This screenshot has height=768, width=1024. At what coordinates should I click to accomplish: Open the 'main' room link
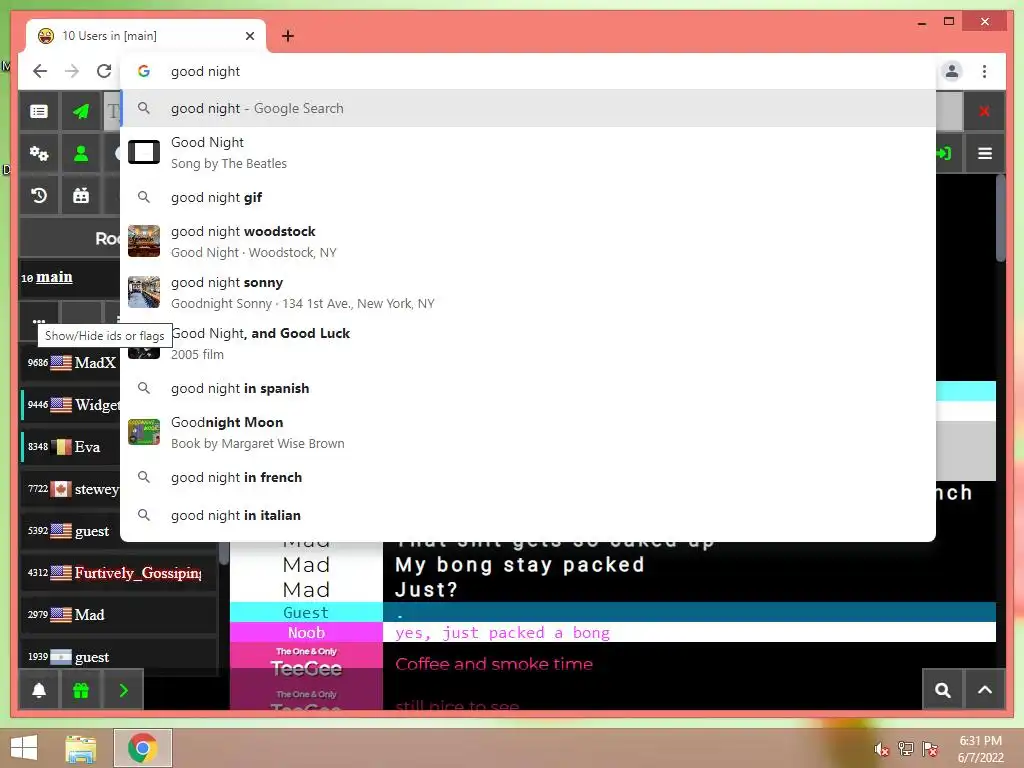54,277
